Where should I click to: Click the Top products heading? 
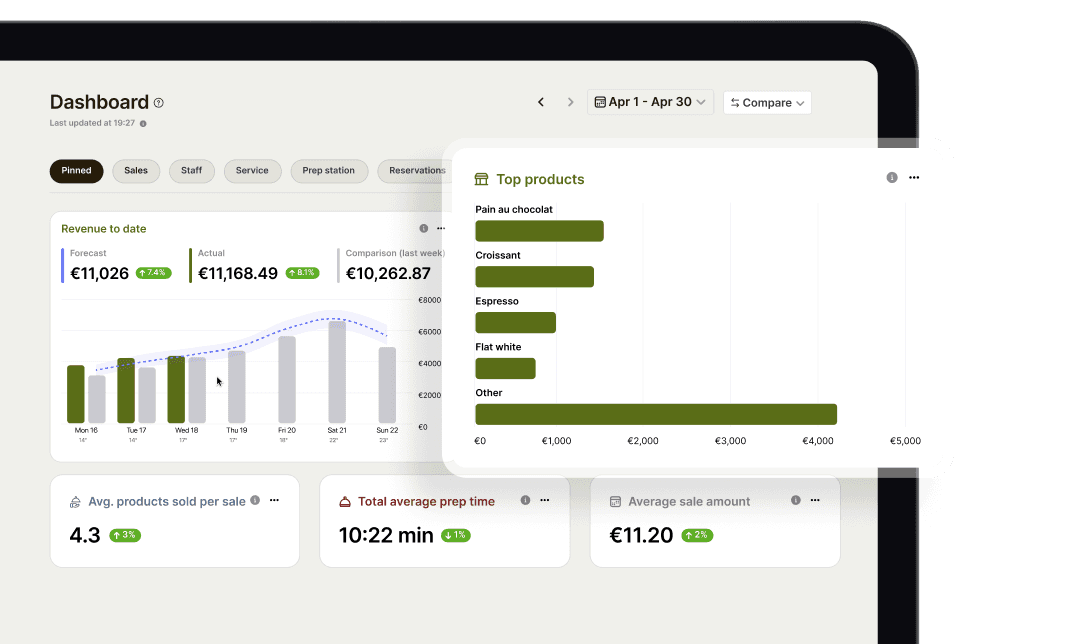click(540, 180)
